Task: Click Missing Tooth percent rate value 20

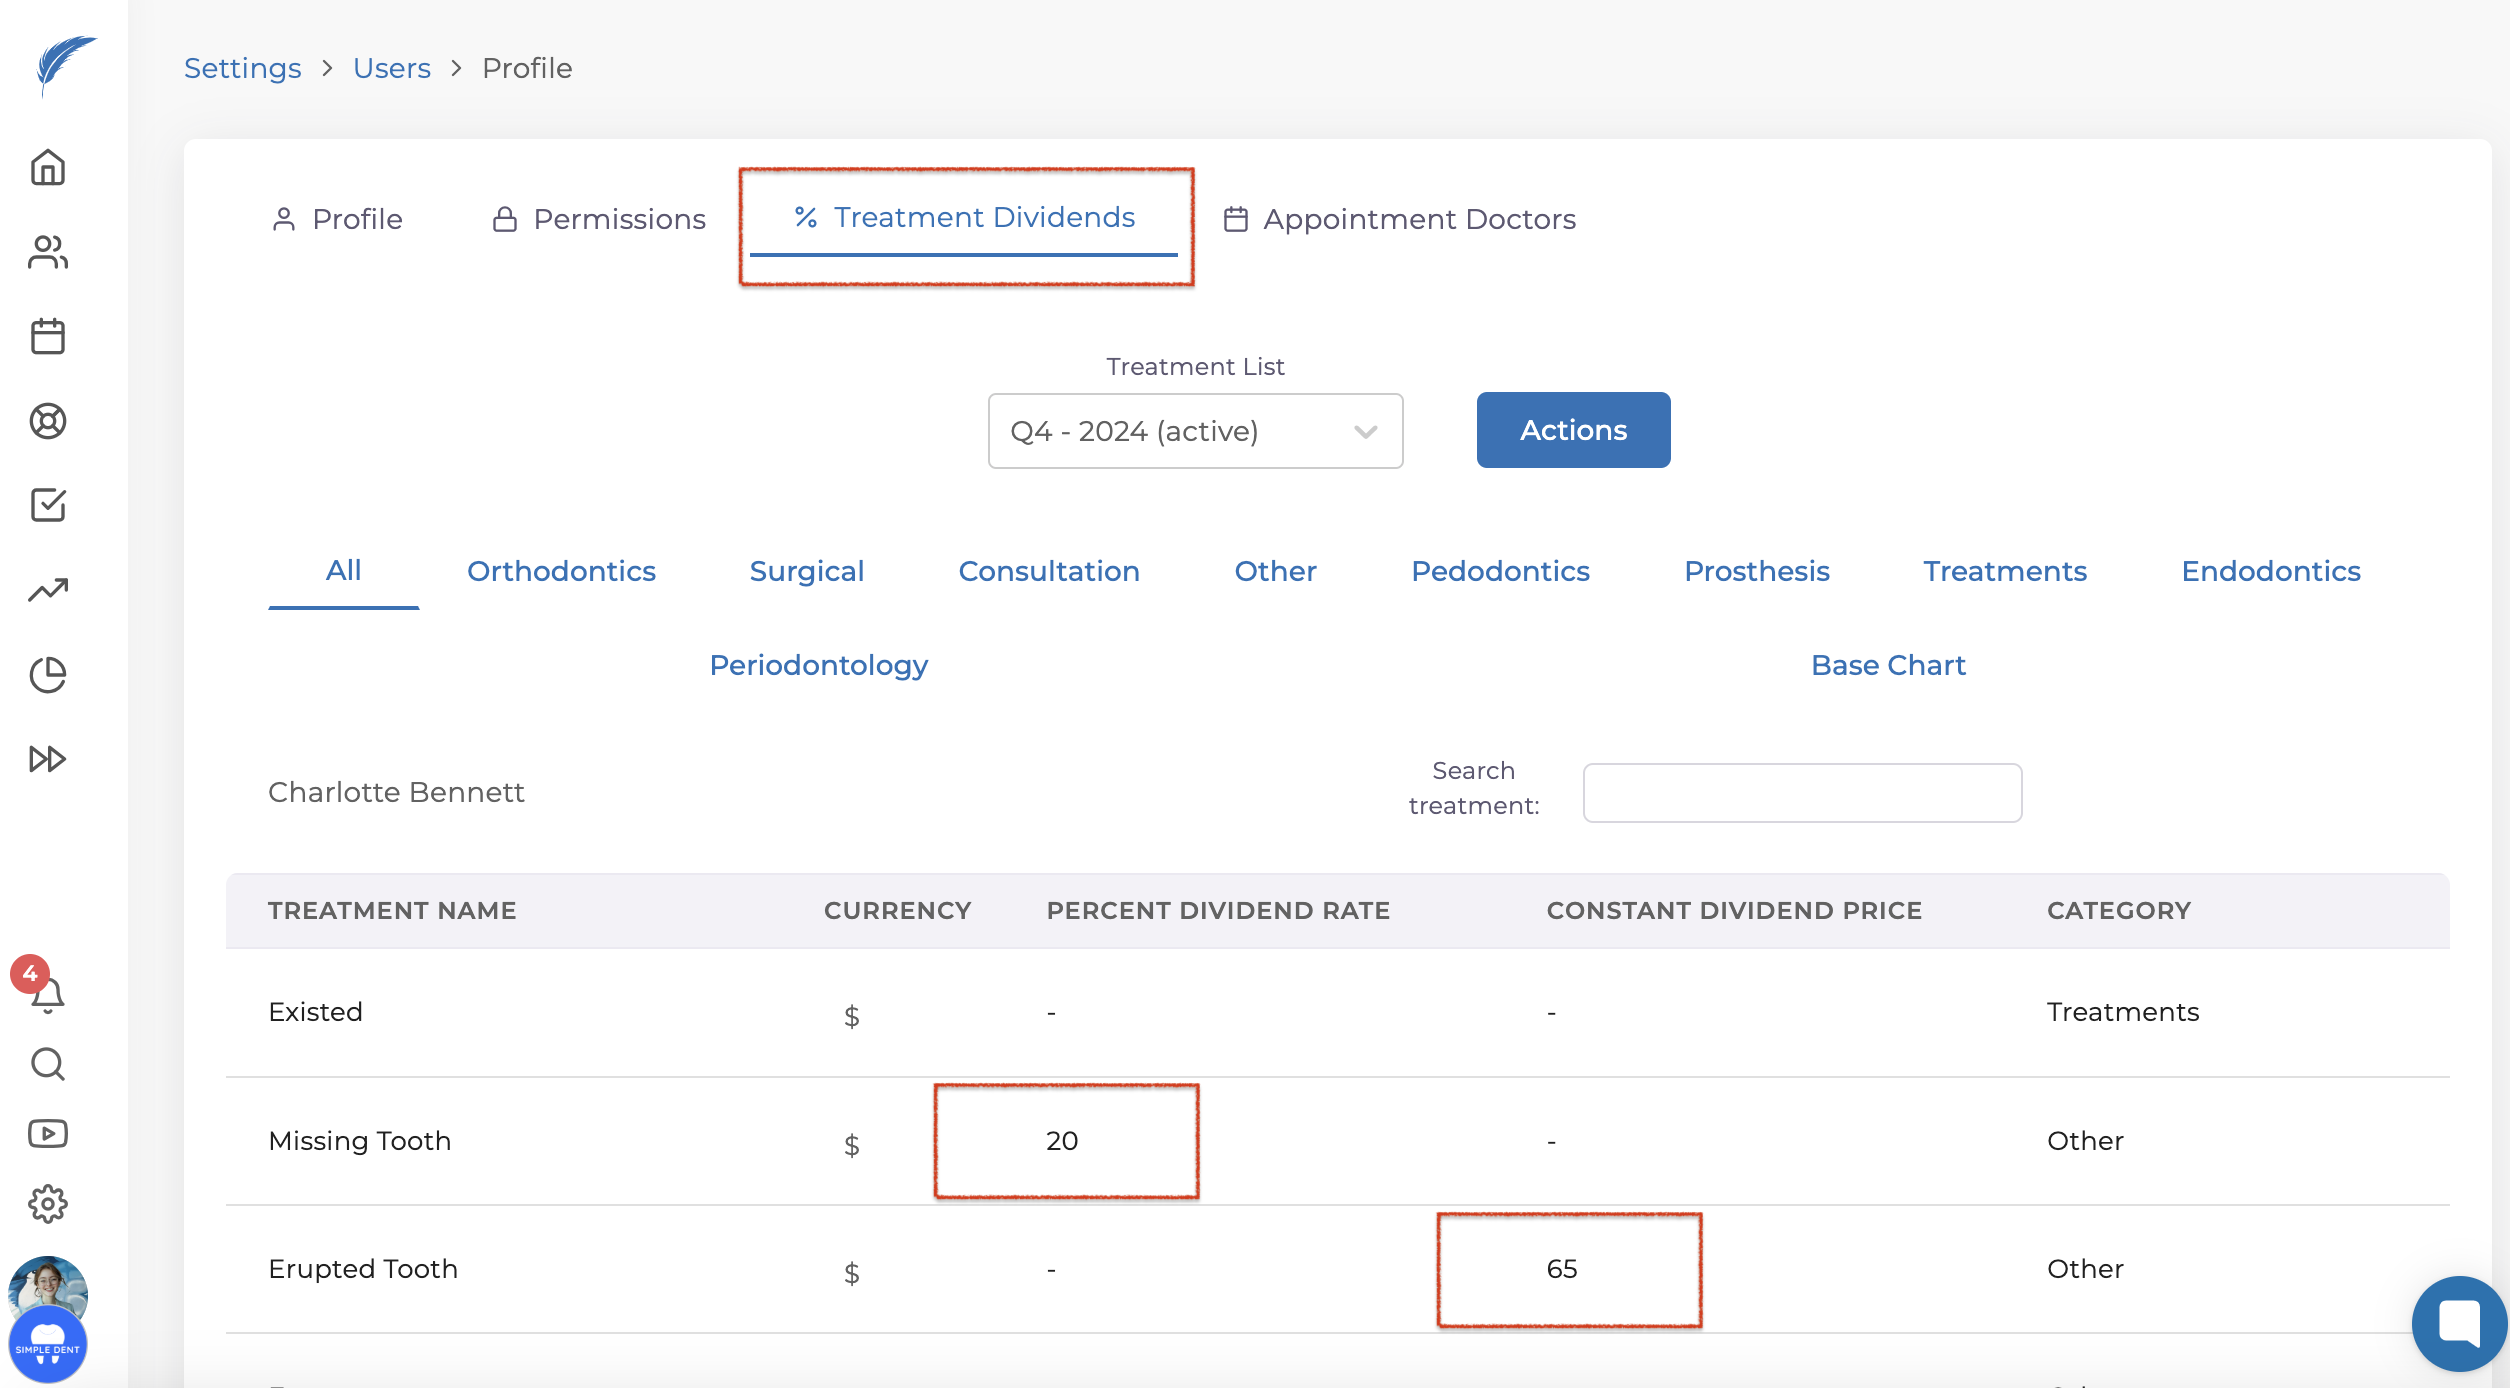Action: (1062, 1141)
